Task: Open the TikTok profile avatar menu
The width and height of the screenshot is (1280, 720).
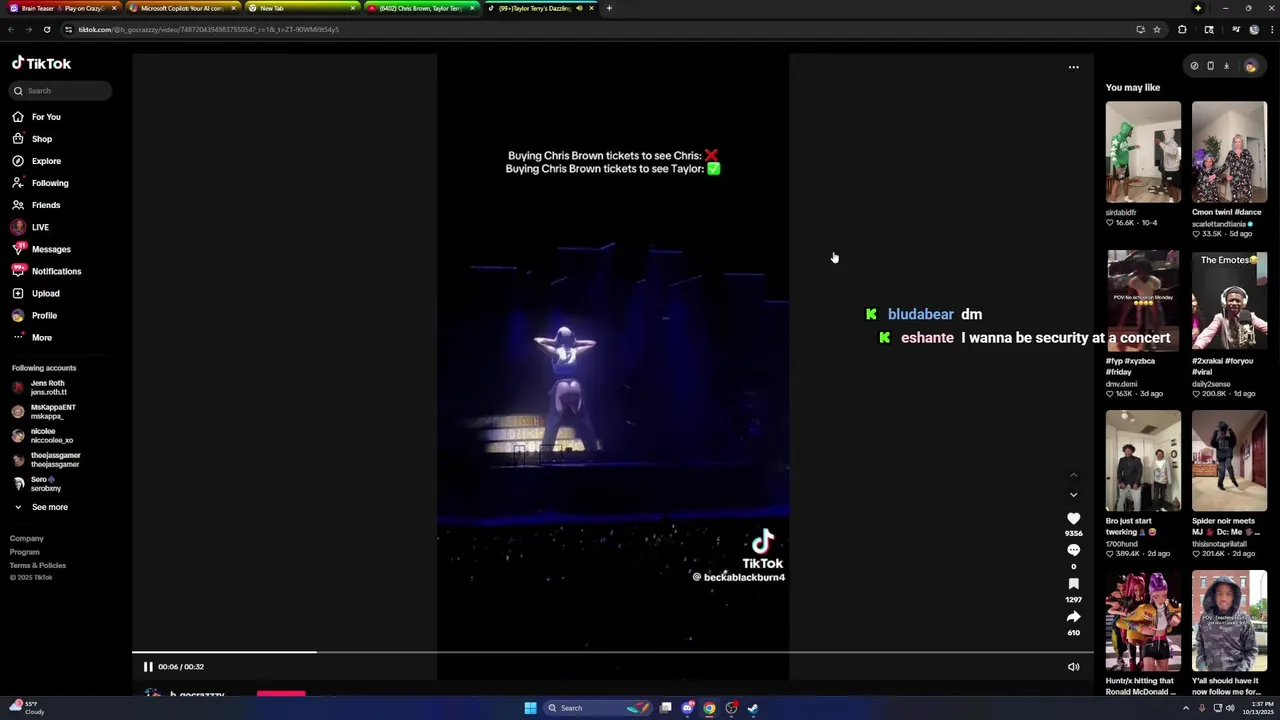Action: pyautogui.click(x=1250, y=66)
